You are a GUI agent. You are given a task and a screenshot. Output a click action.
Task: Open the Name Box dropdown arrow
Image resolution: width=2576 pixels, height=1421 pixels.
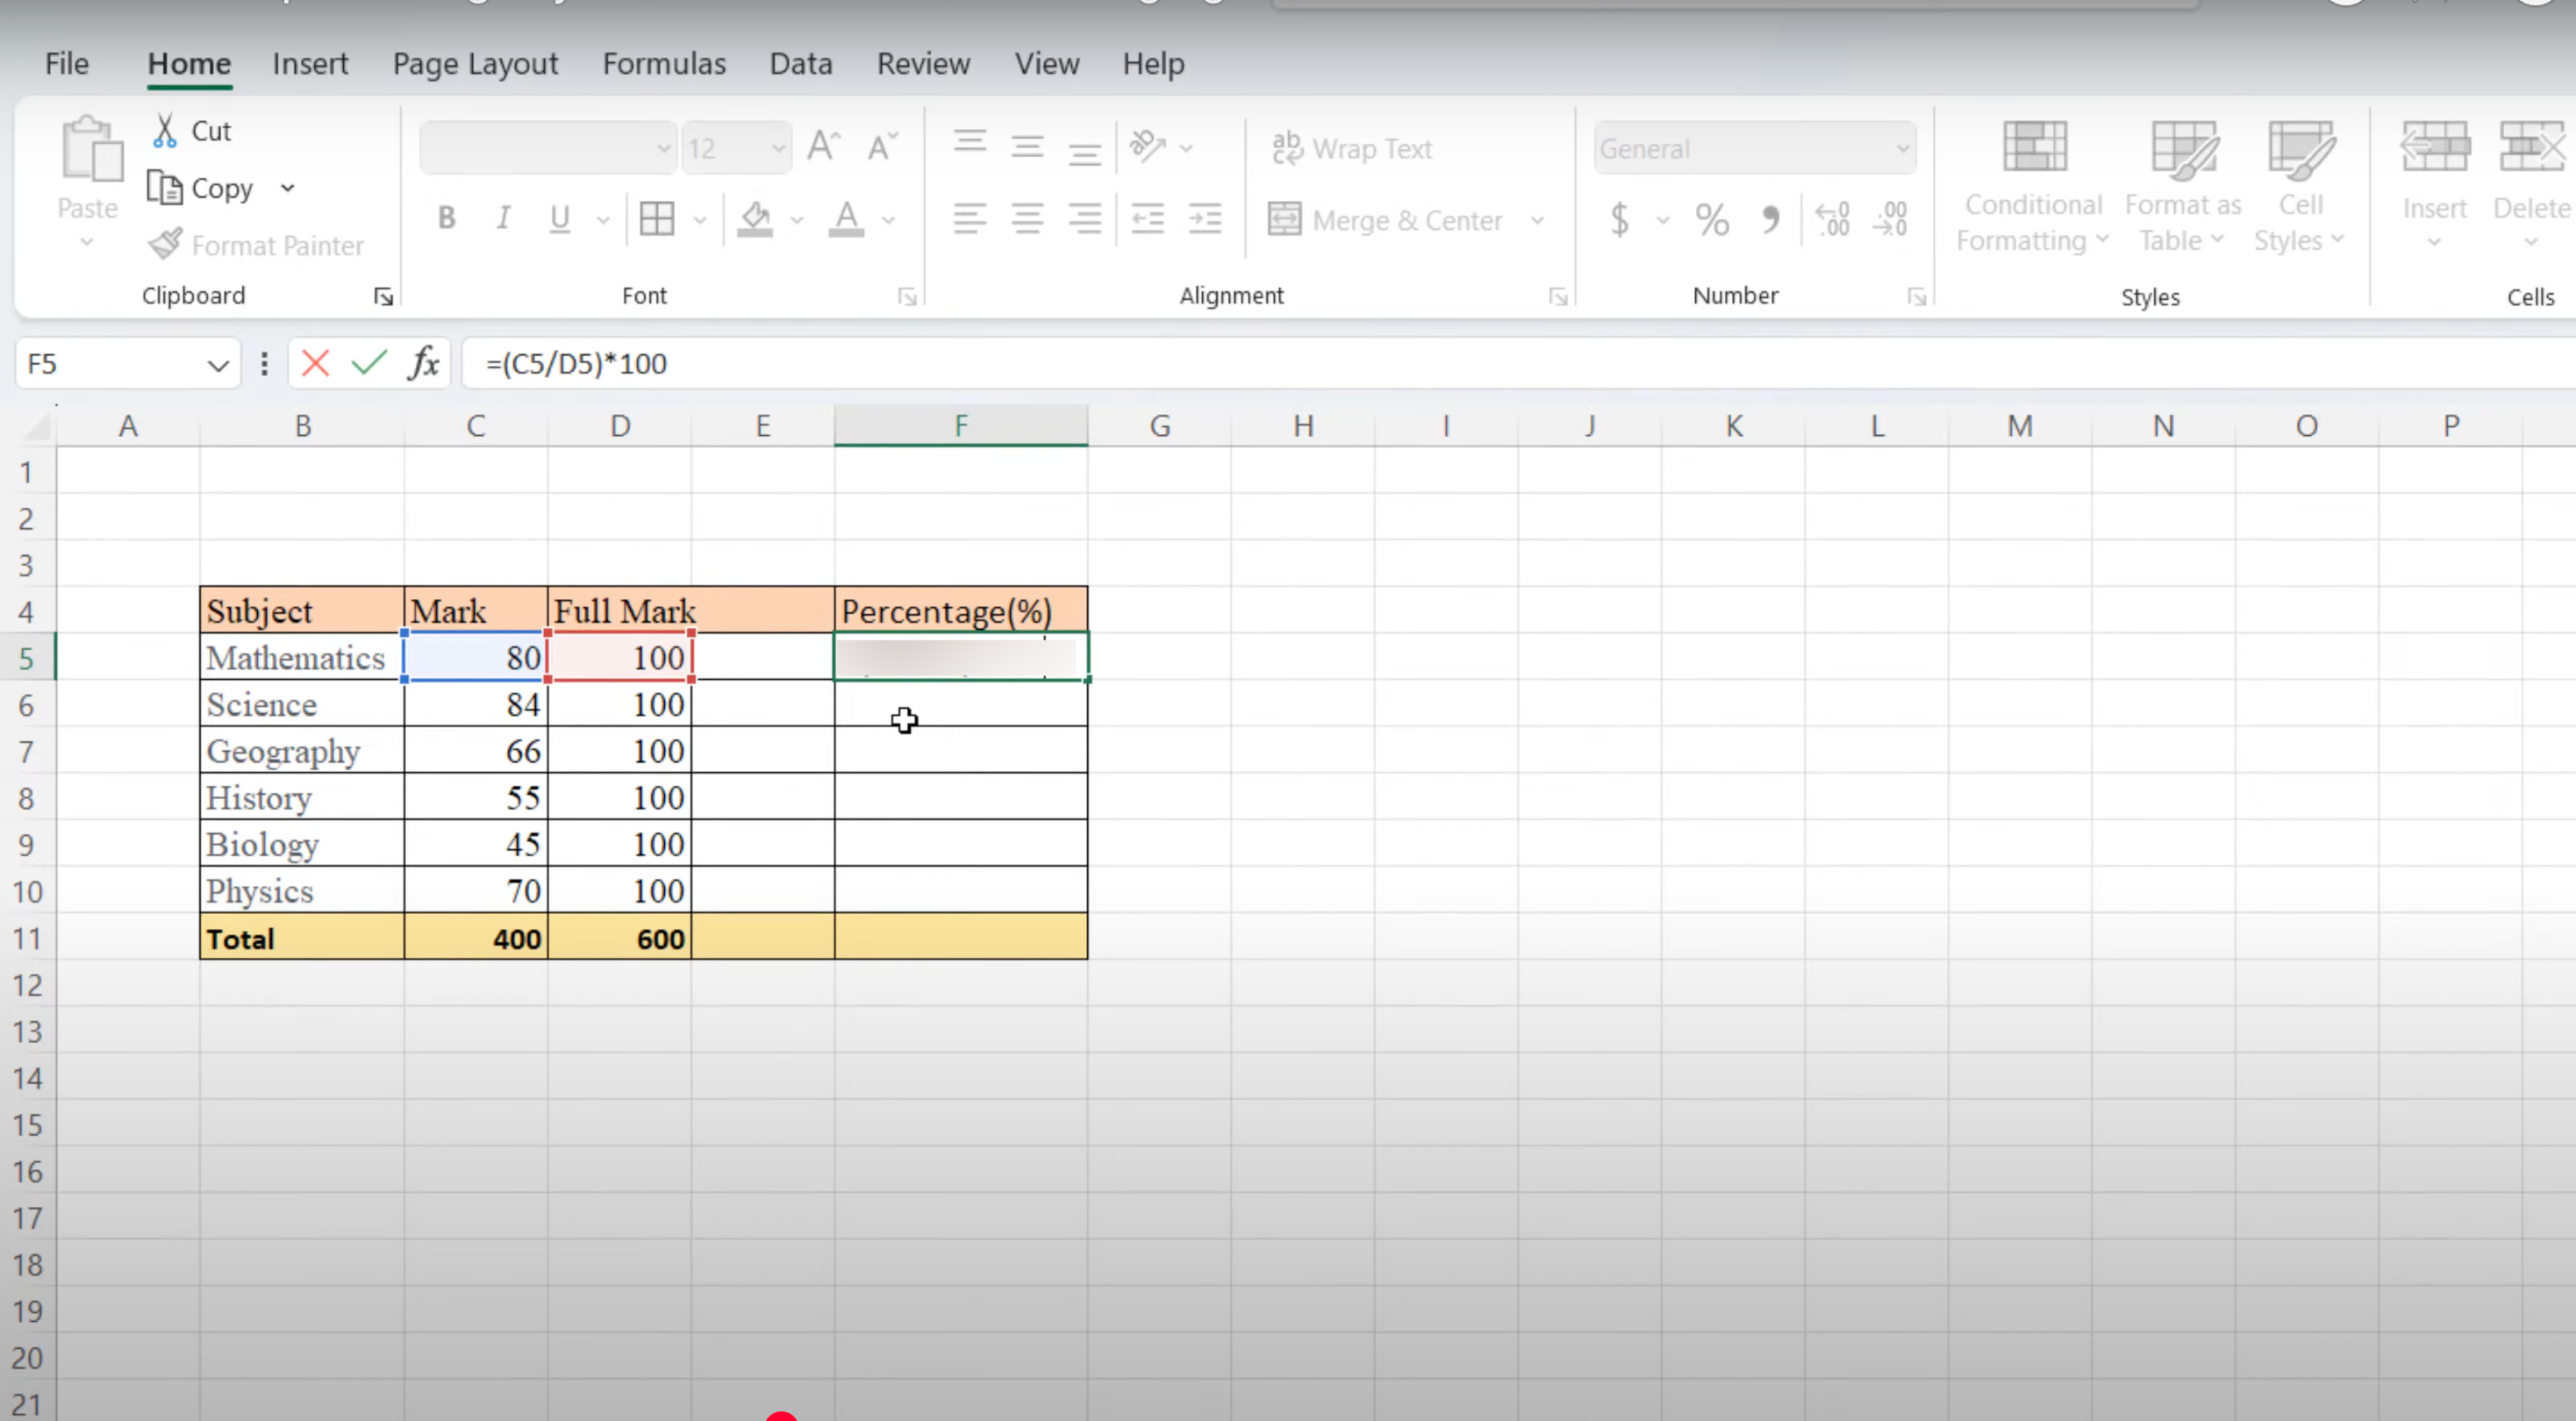coord(218,365)
